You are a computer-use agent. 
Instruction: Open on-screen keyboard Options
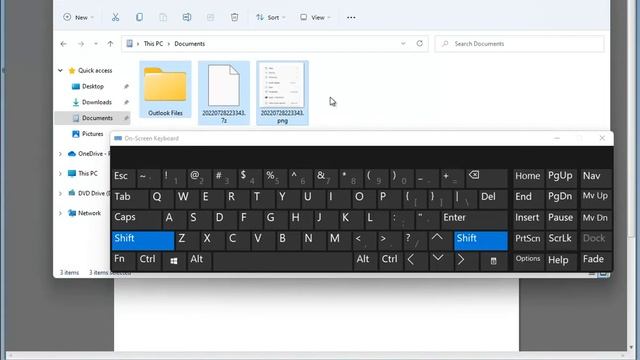pos(528,261)
